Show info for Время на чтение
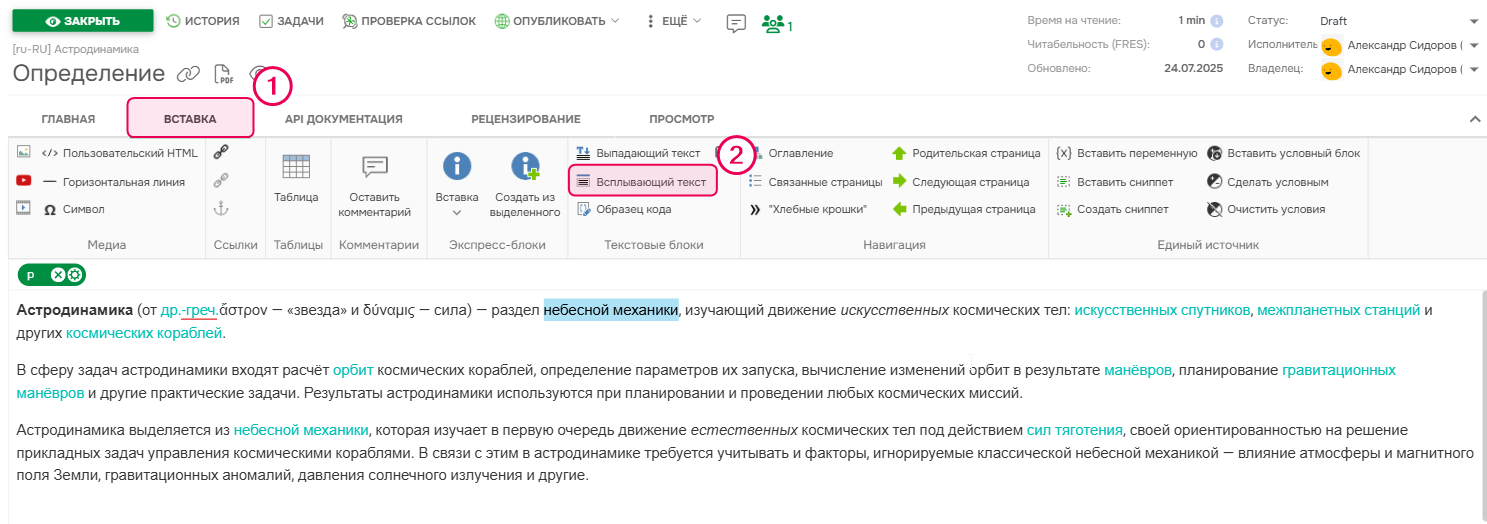Viewport: 1487px width, 524px height. [x=1217, y=20]
